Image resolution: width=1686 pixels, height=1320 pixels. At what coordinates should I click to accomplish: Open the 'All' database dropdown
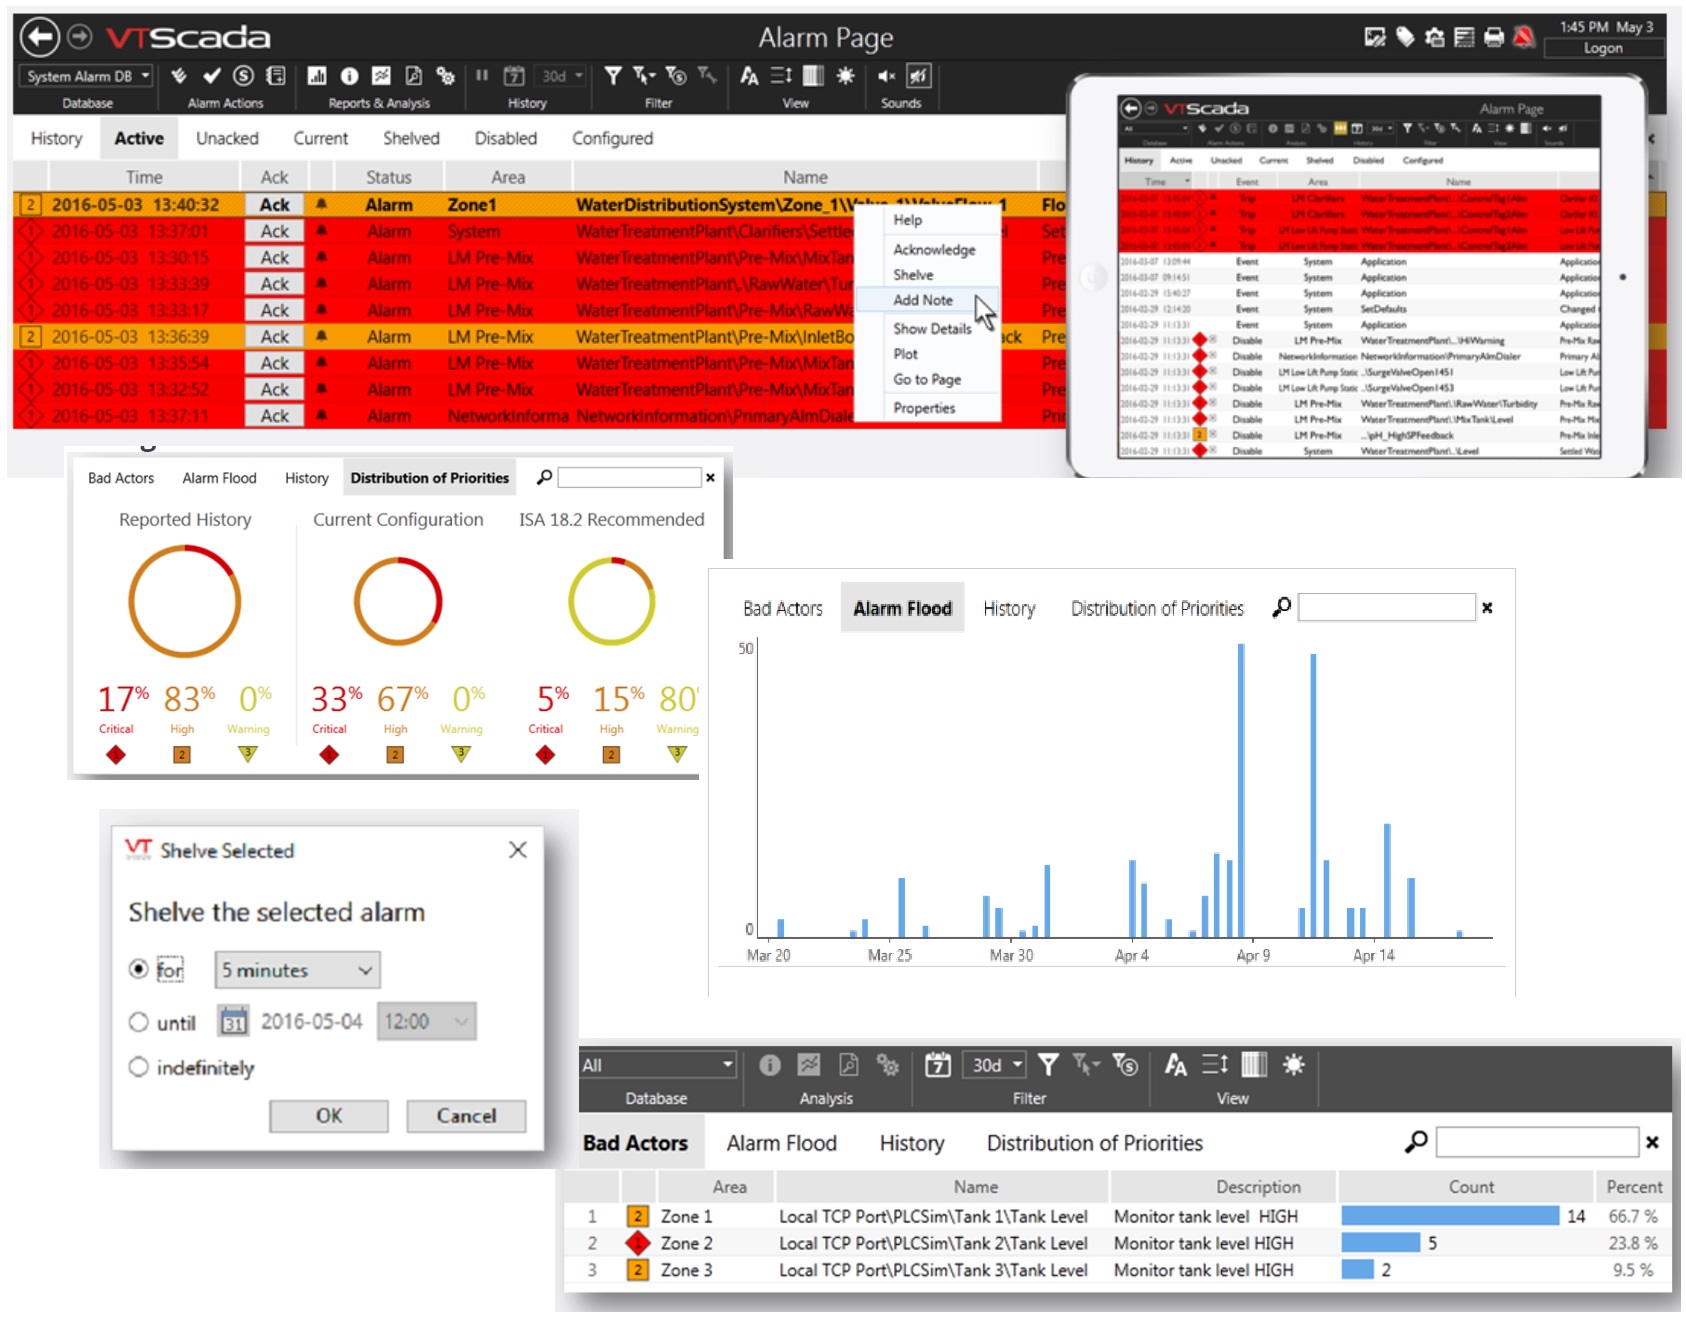(x=658, y=1065)
